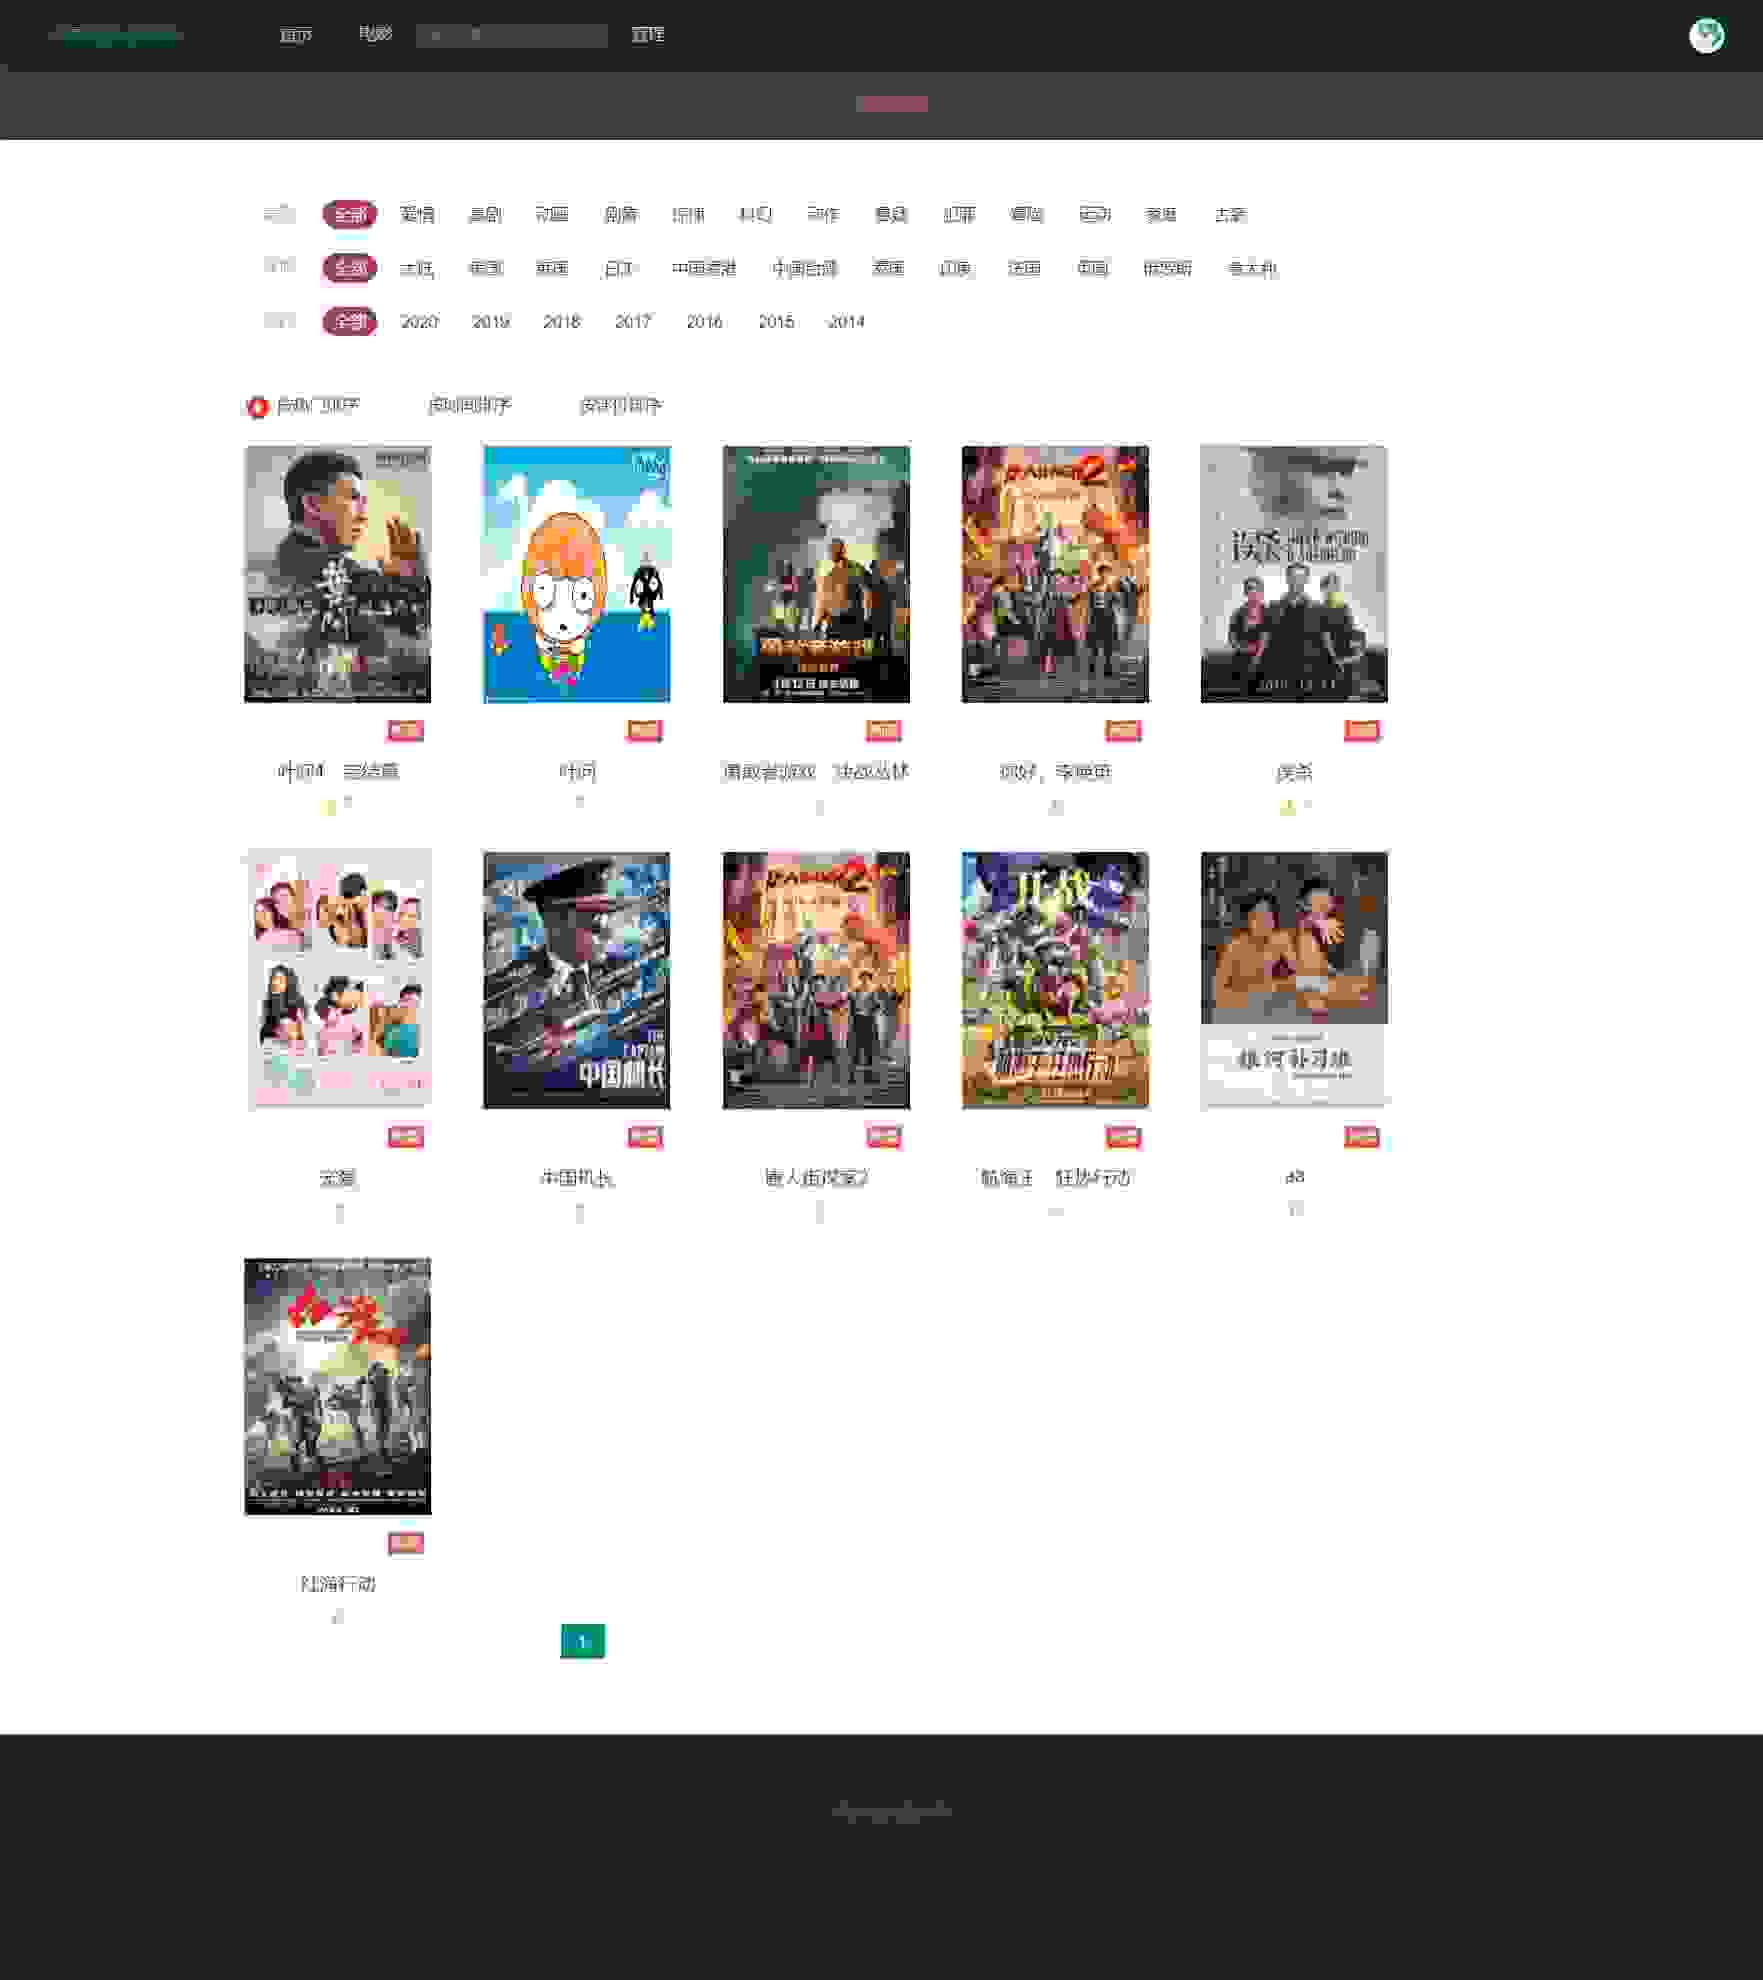The image size is (1763, 1980).
Task: Click the red badge under the 银河补习班 poster
Action: (1362, 1137)
